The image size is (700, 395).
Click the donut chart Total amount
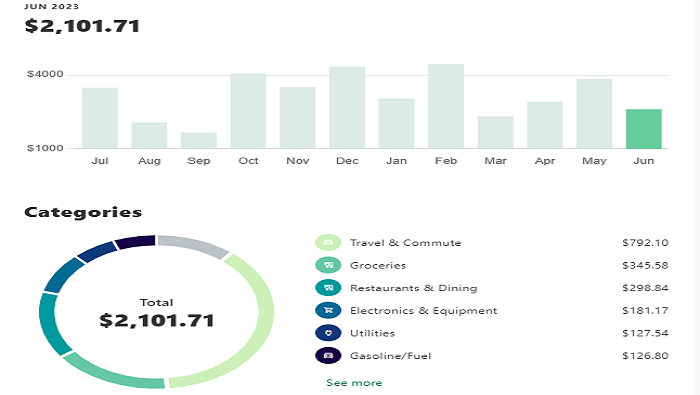(157, 320)
